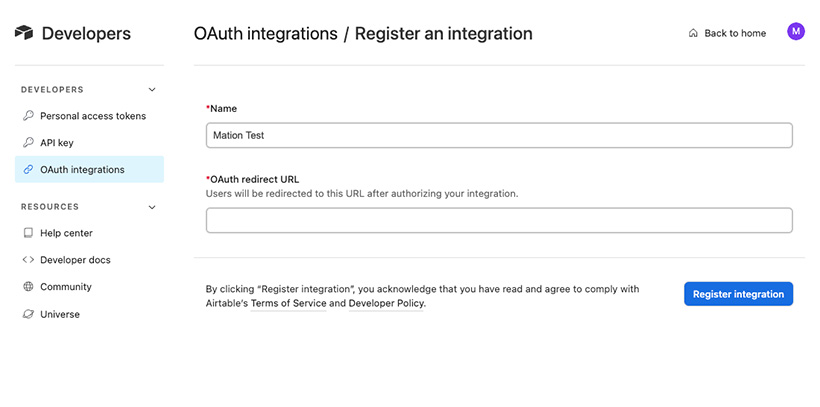This screenshot has height=407, width=820.
Task: Click the Developers title text
Action: coord(86,33)
